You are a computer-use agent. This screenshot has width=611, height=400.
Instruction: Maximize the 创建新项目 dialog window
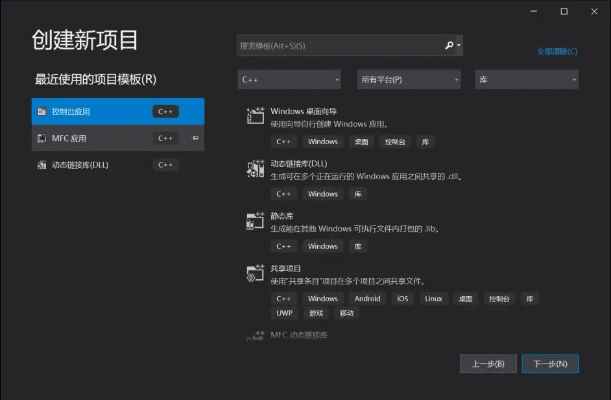[564, 12]
